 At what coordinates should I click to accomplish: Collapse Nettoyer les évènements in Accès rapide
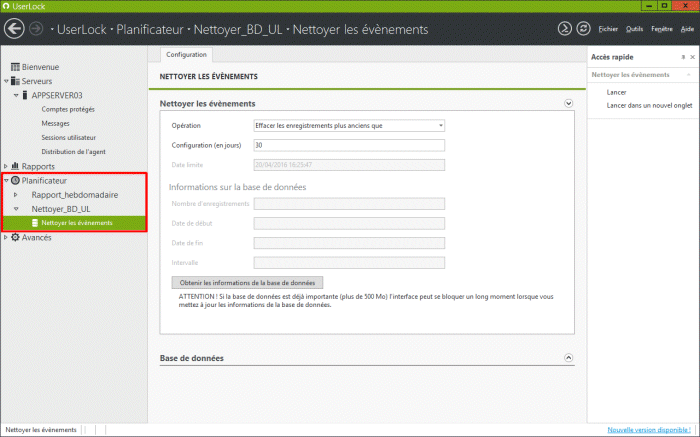pos(689,75)
